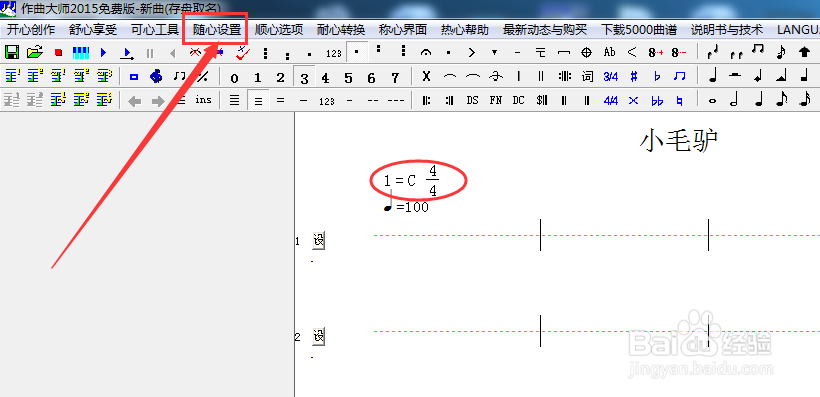This screenshot has height=397, width=820.
Task: Click the green floppy disk Save icon
Action: (x=12, y=52)
